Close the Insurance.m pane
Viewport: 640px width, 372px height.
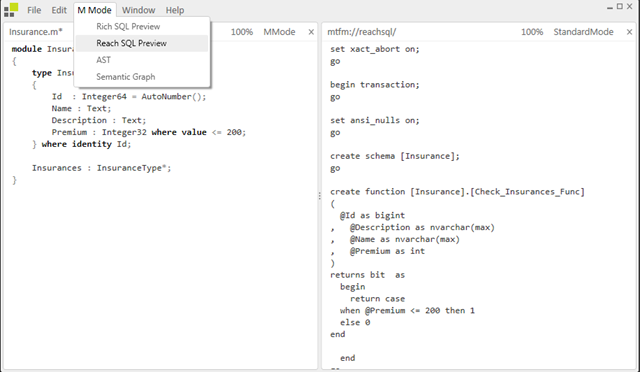(x=311, y=32)
